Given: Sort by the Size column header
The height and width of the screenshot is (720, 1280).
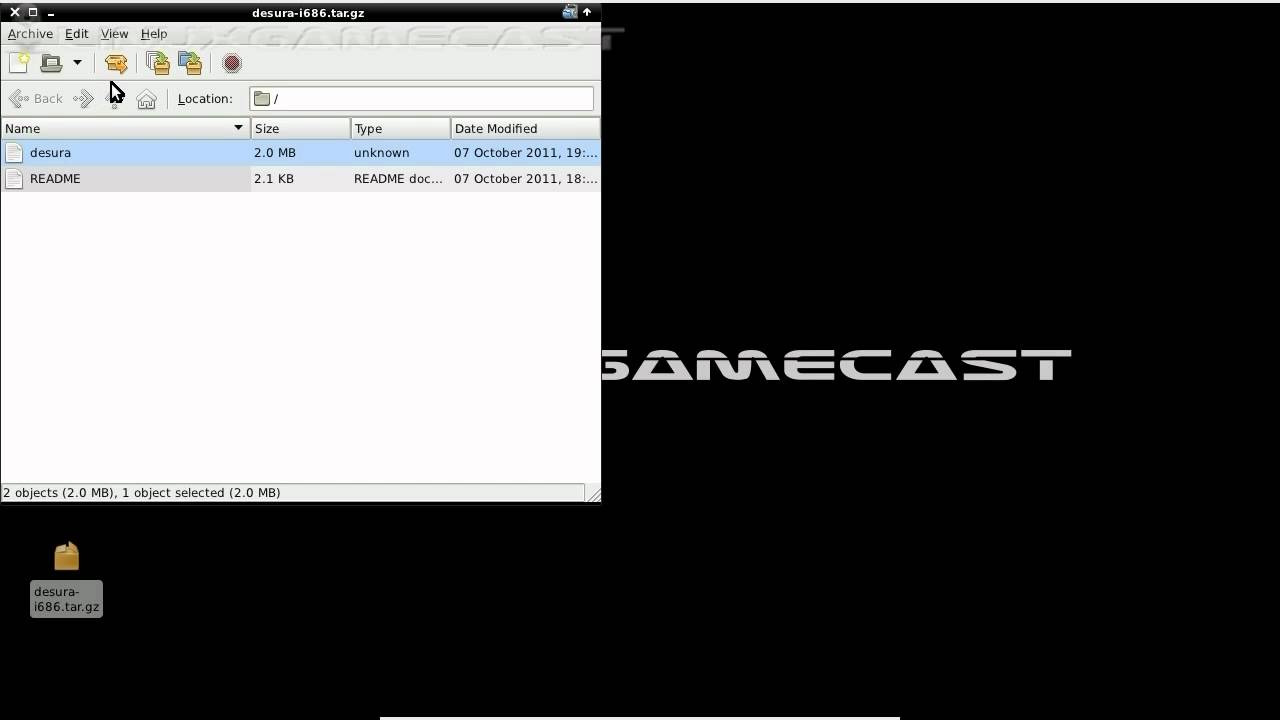Looking at the screenshot, I should [x=300, y=128].
